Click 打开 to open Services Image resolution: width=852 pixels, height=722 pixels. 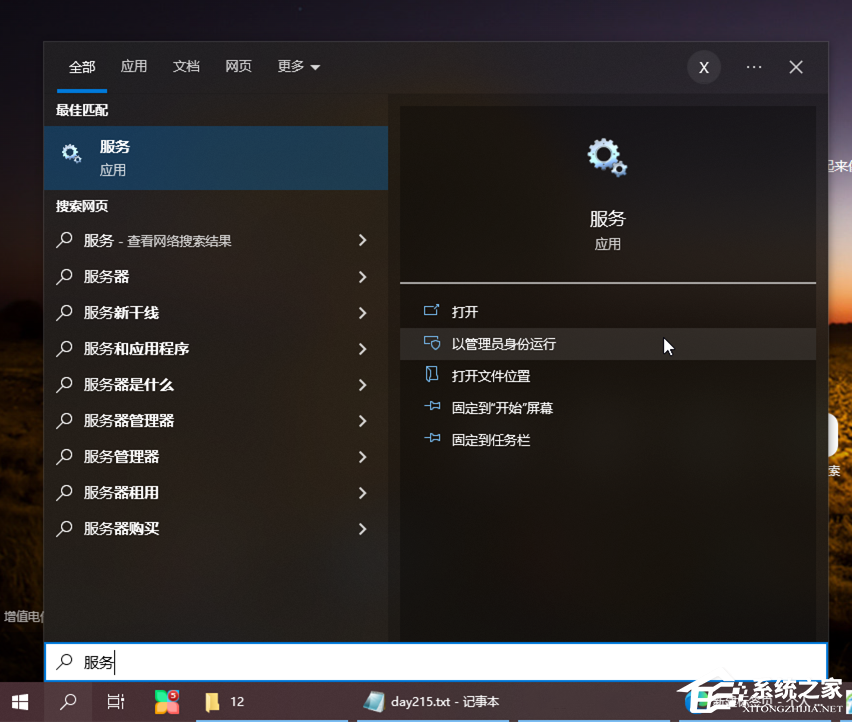(608, 312)
